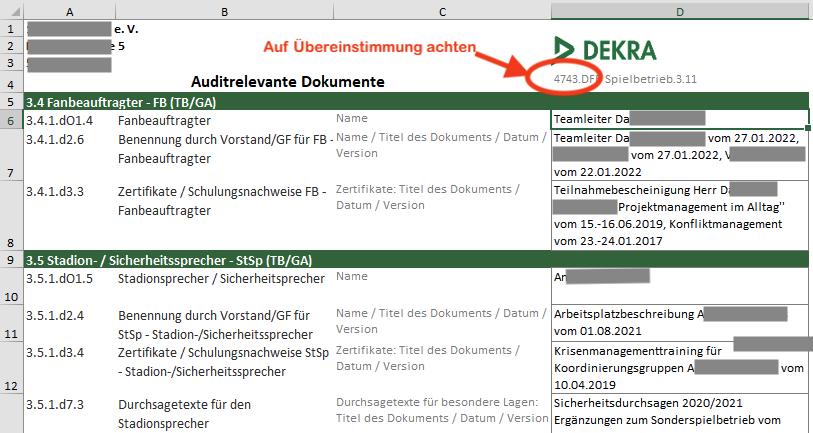Select column A header

tap(68, 10)
